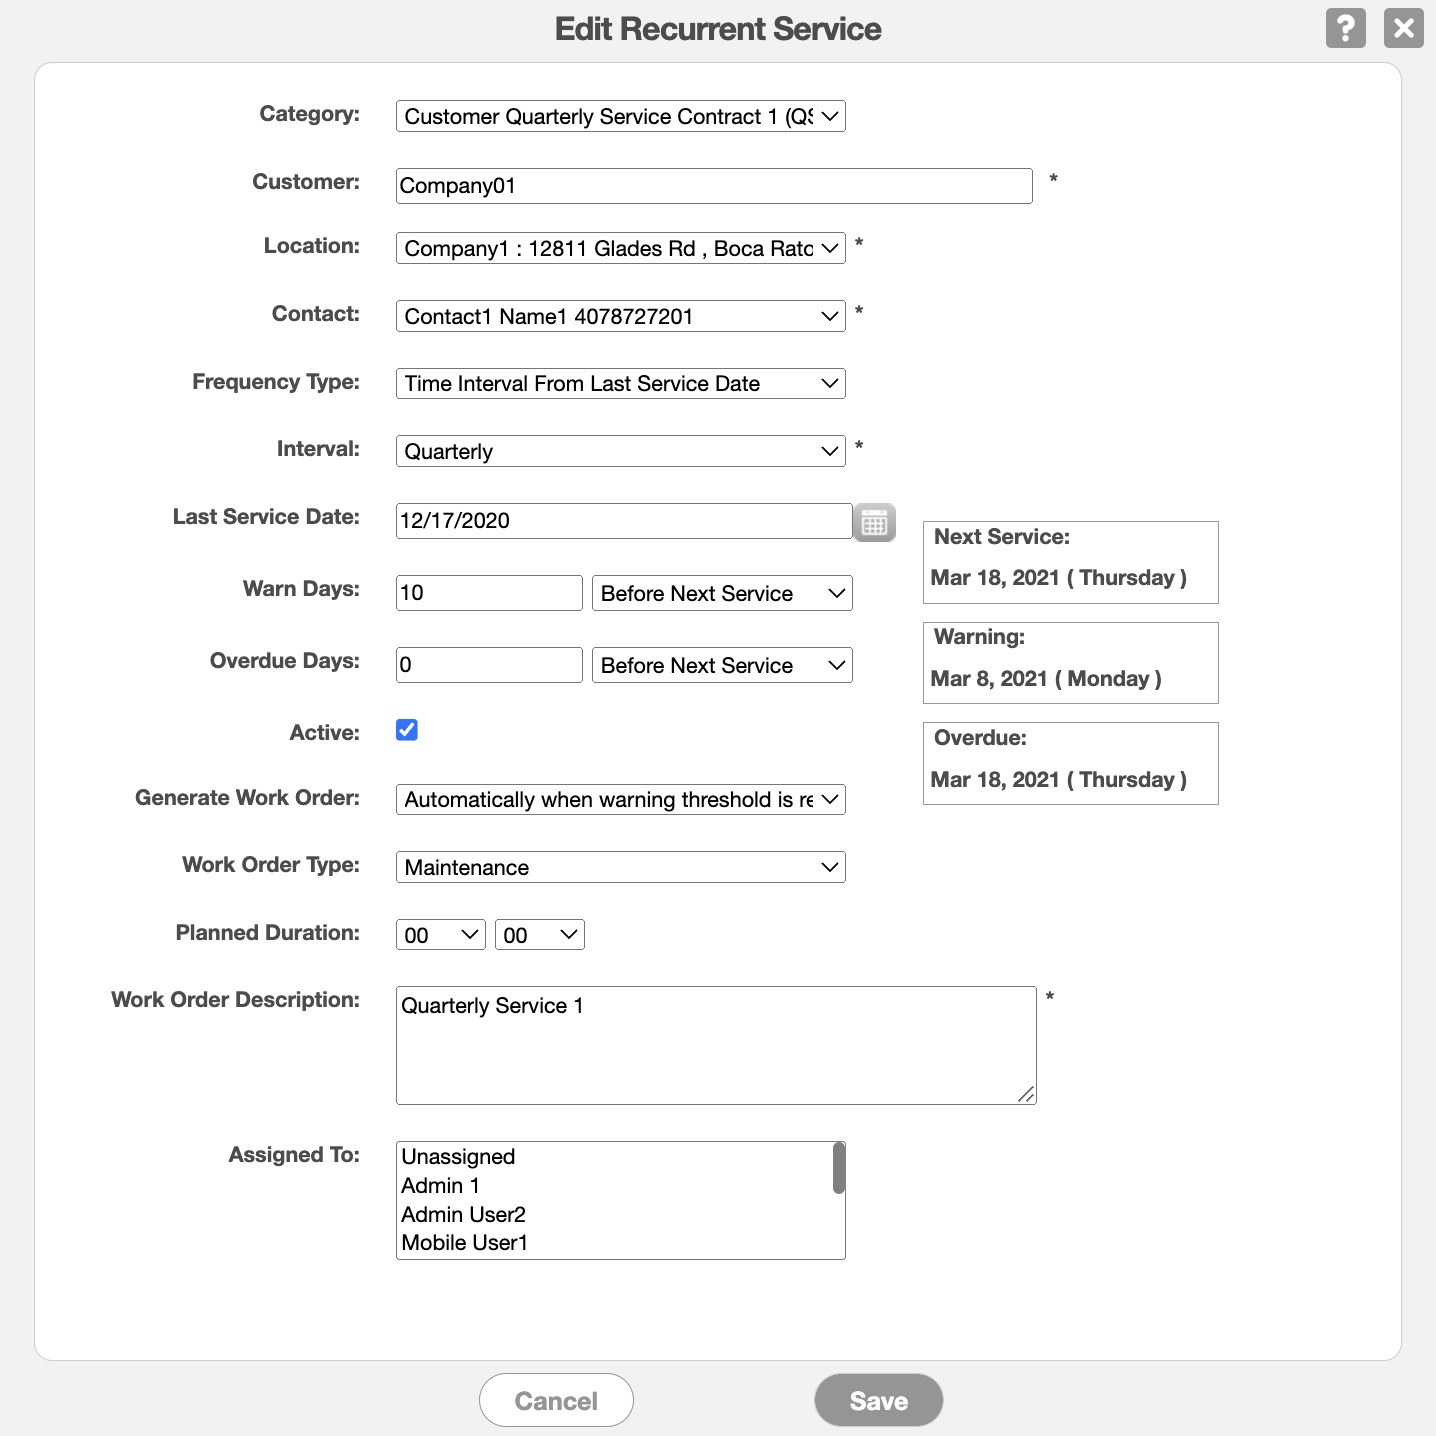Image resolution: width=1436 pixels, height=1436 pixels.
Task: Open Planned Duration hours dropdown
Action: pos(440,935)
